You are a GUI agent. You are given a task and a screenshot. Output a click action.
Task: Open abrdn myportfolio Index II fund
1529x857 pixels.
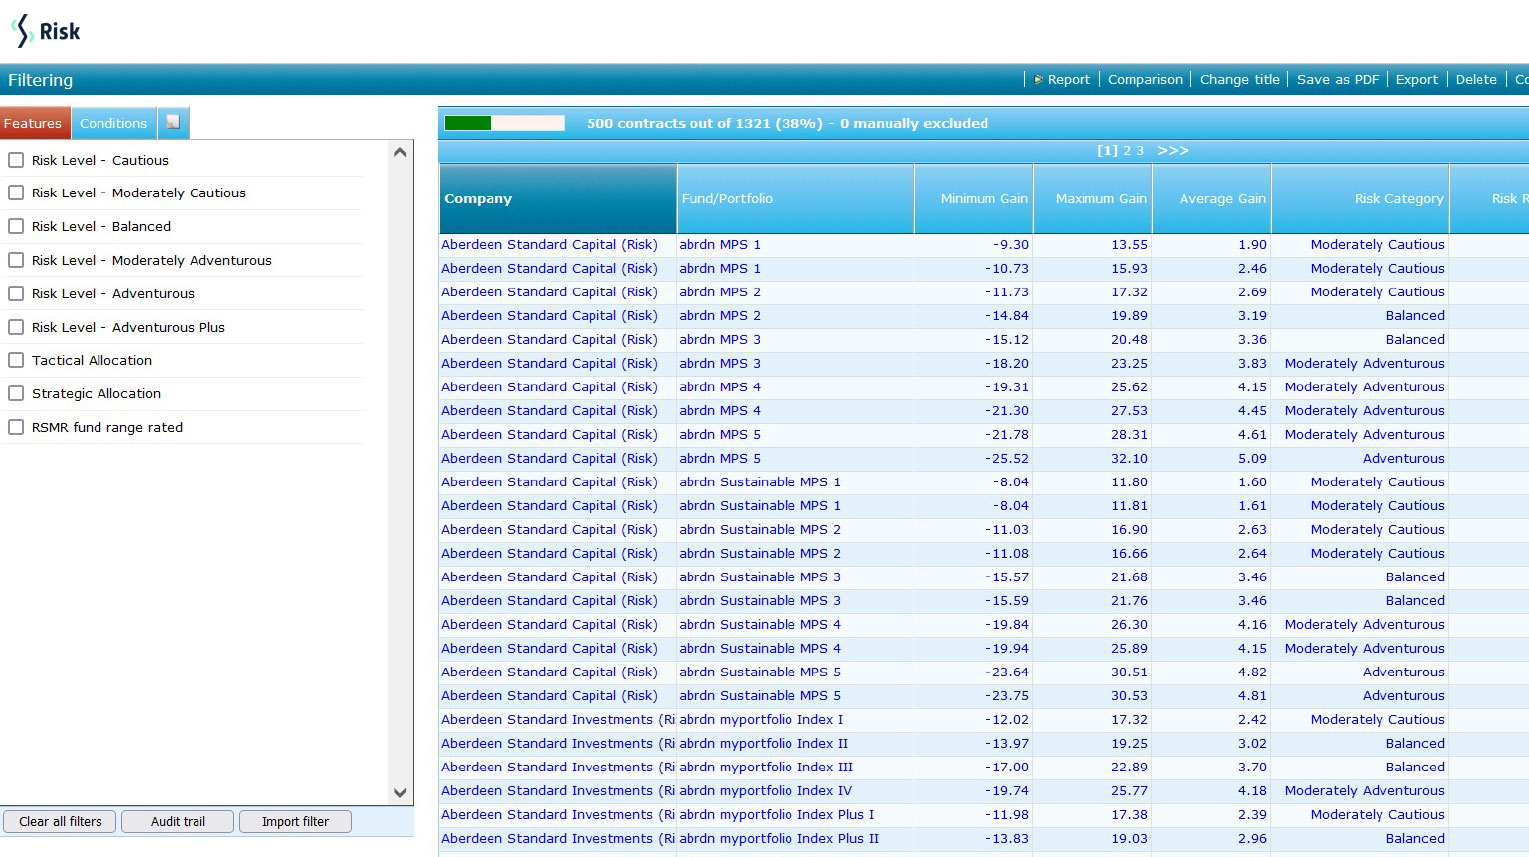pyautogui.click(x=764, y=743)
